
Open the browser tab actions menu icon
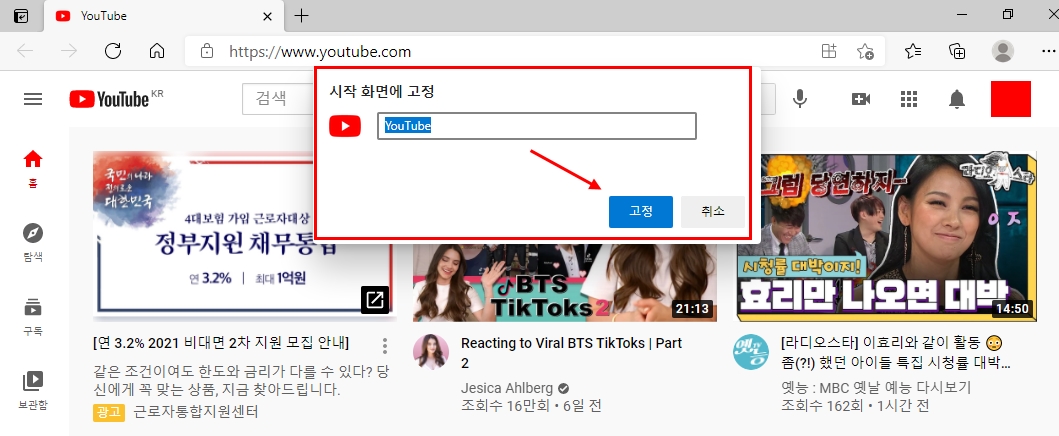(x=21, y=16)
